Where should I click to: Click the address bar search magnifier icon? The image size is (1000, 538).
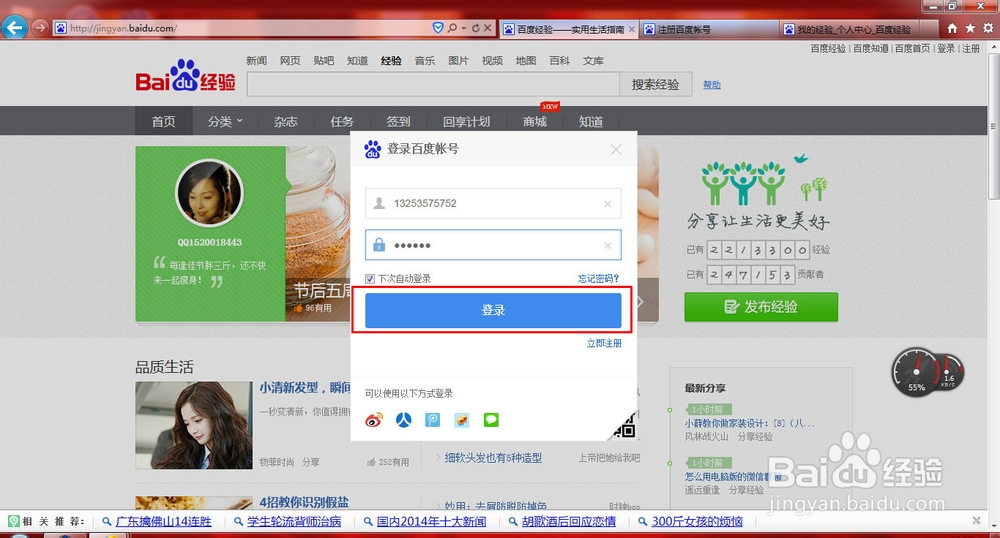click(x=452, y=28)
